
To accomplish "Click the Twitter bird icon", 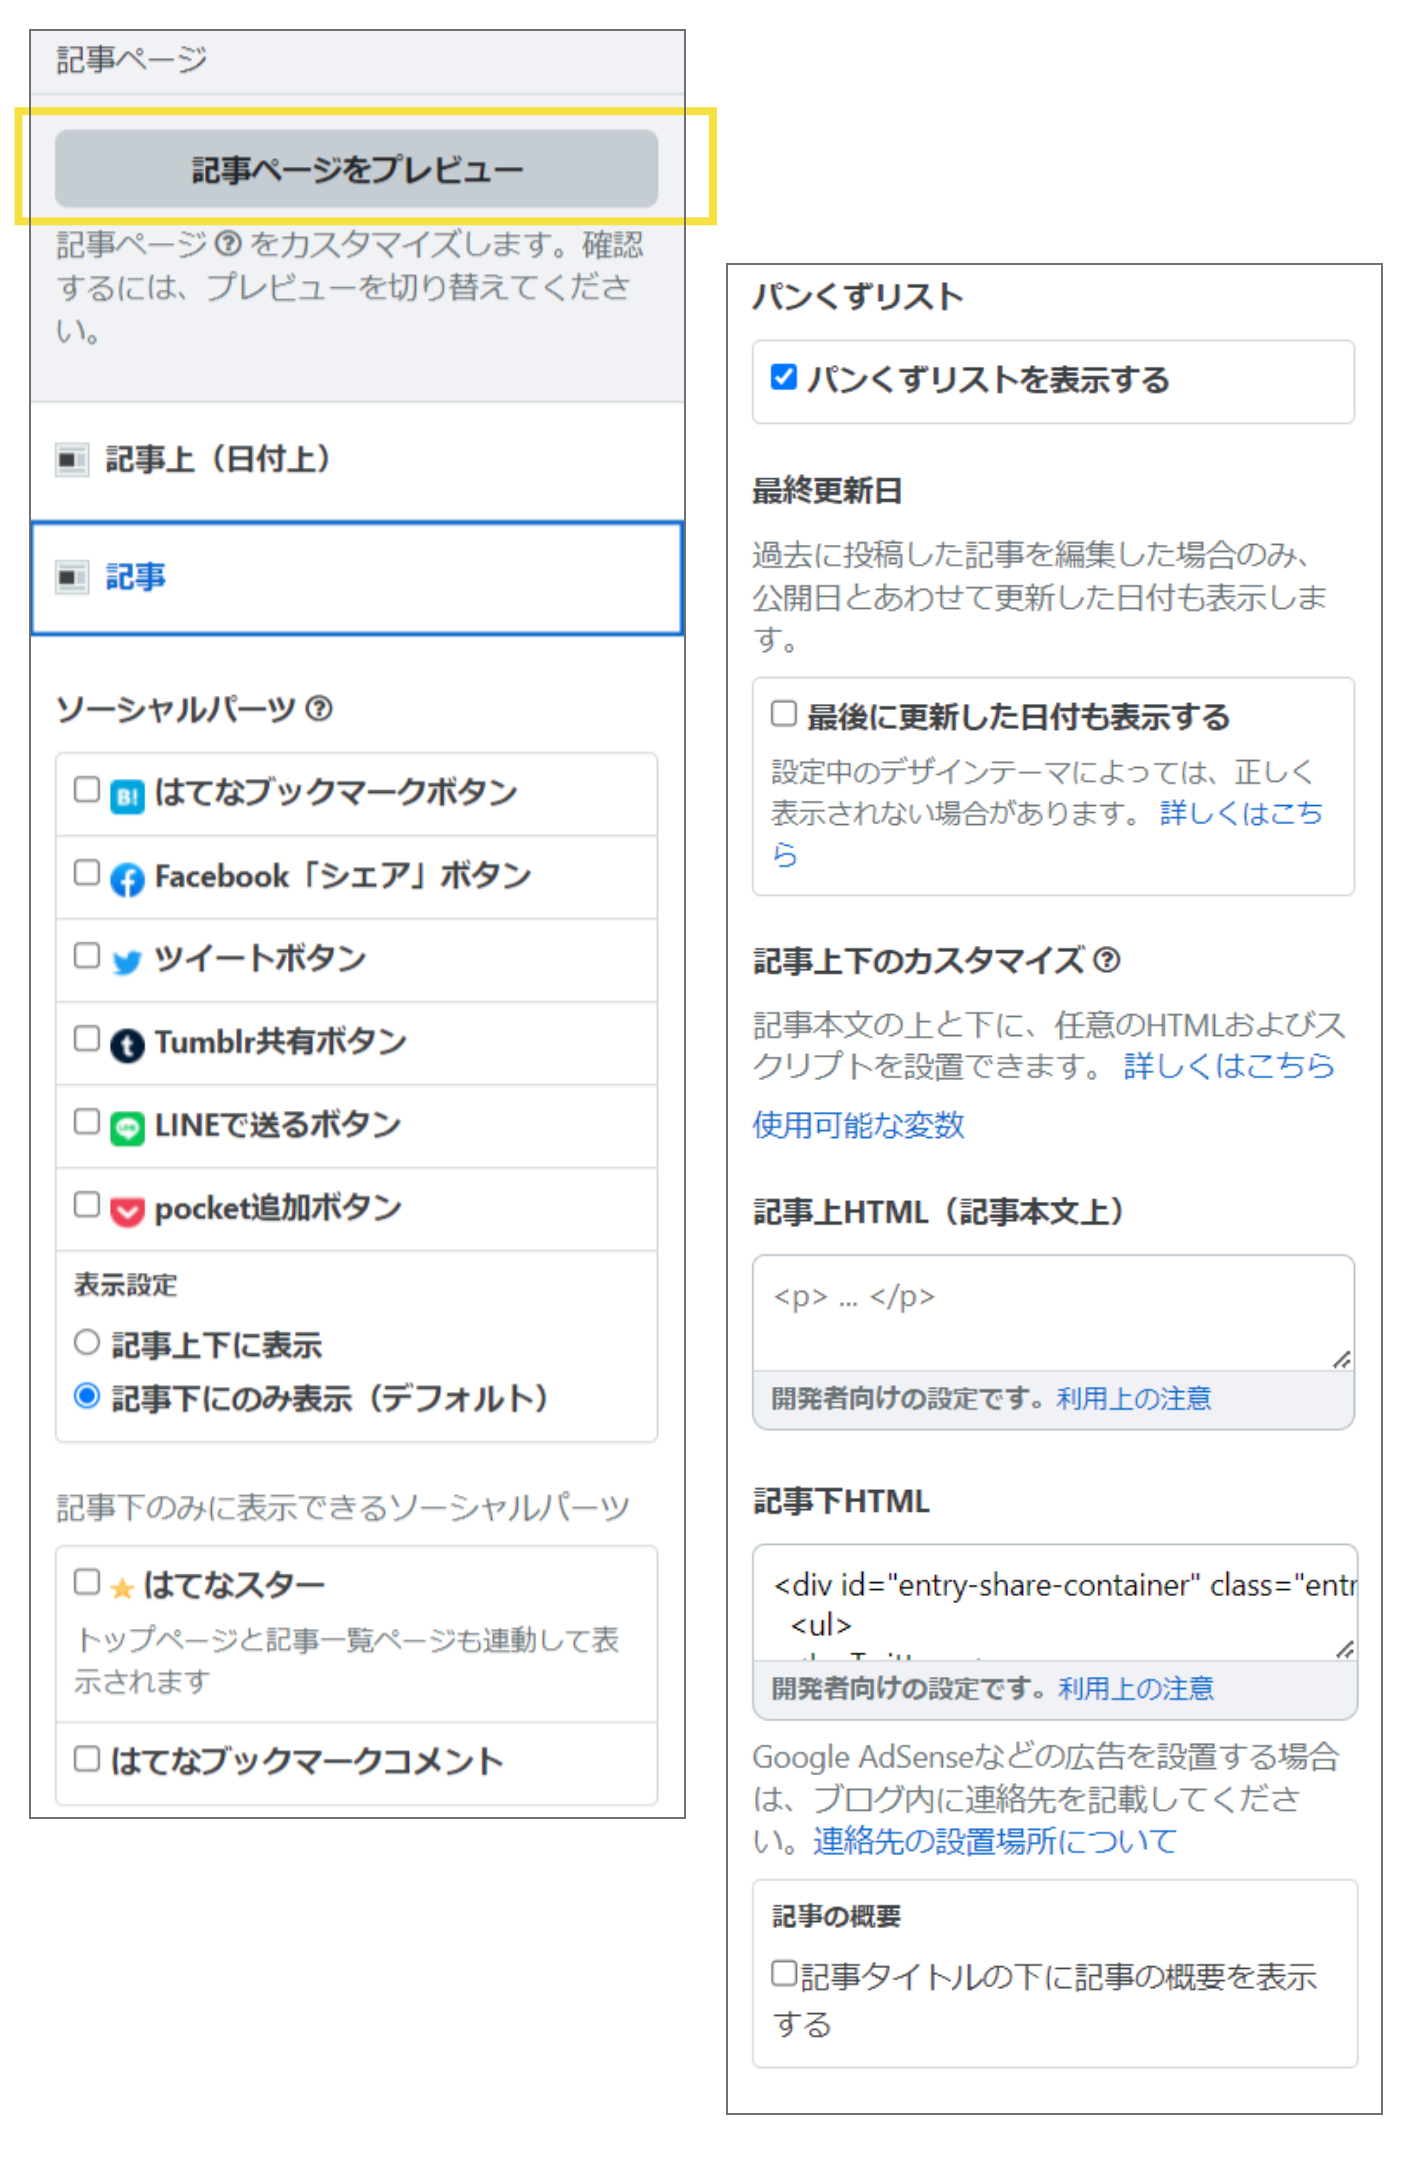I will [x=127, y=963].
